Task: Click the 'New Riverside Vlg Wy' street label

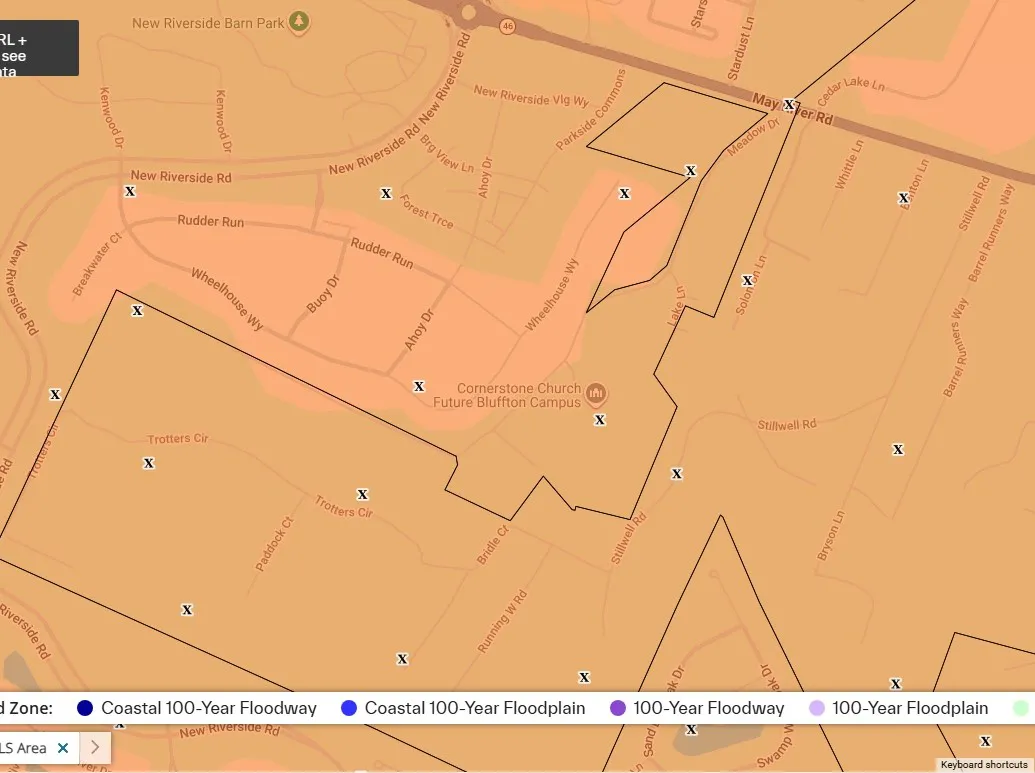Action: coord(531,96)
